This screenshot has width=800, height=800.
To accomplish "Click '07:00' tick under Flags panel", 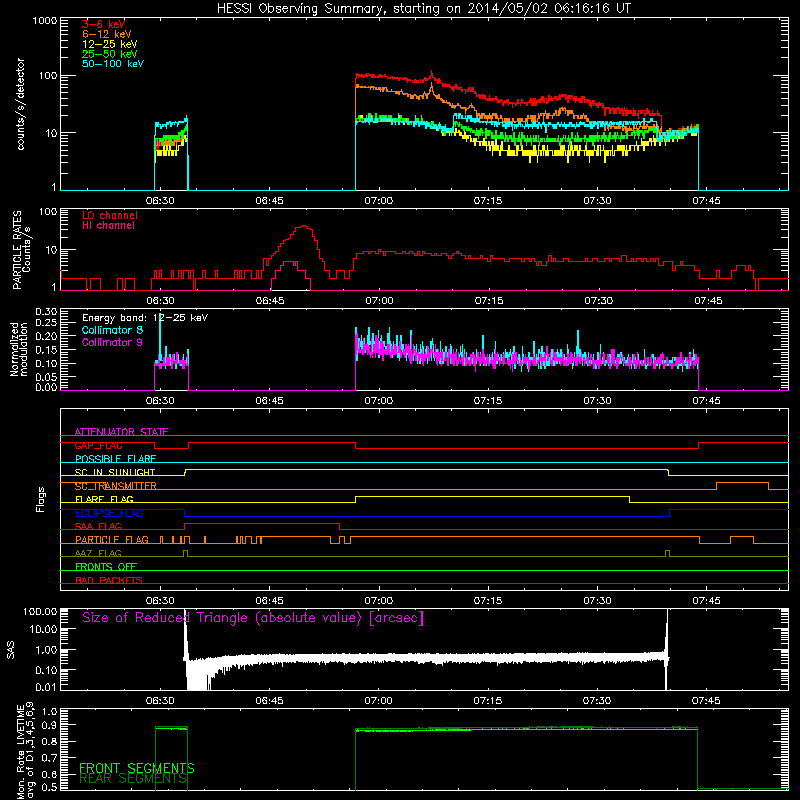I will [x=379, y=601].
